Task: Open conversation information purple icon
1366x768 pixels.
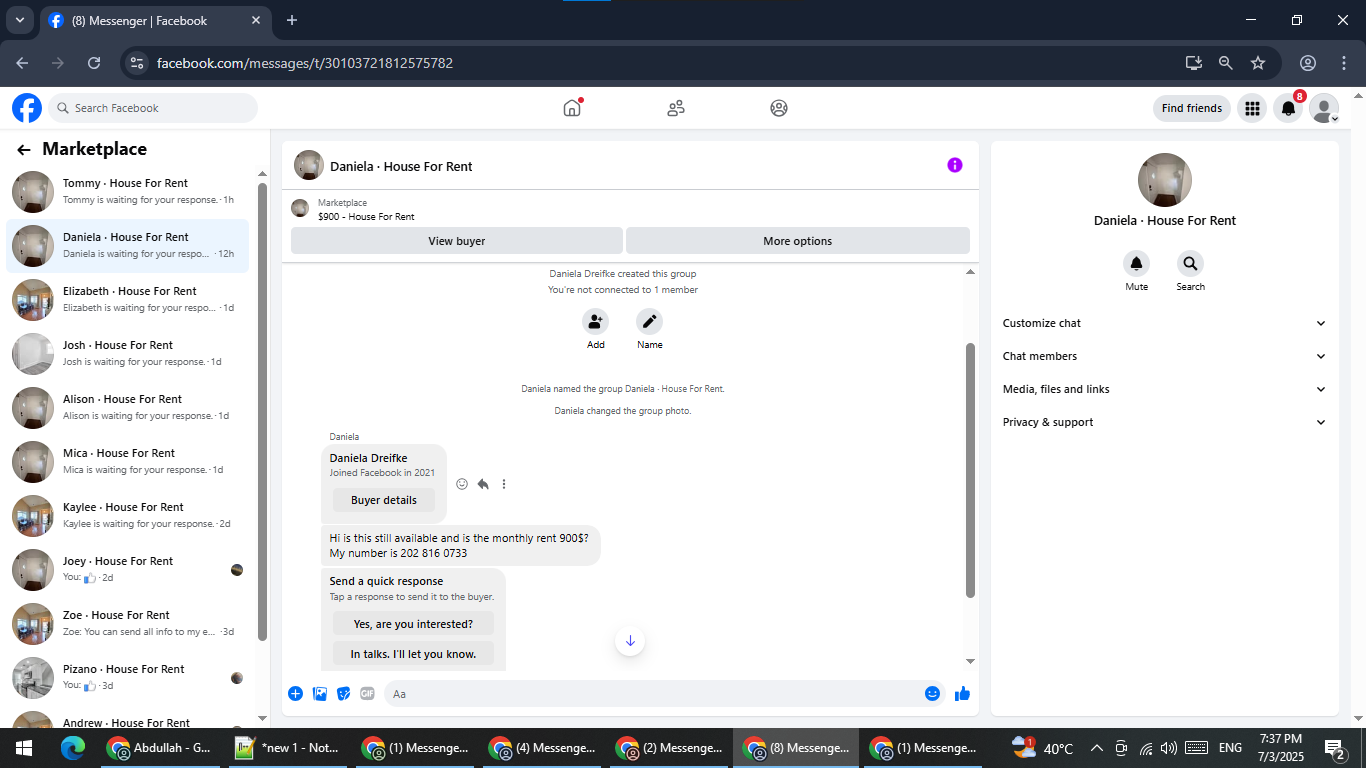Action: pos(955,165)
